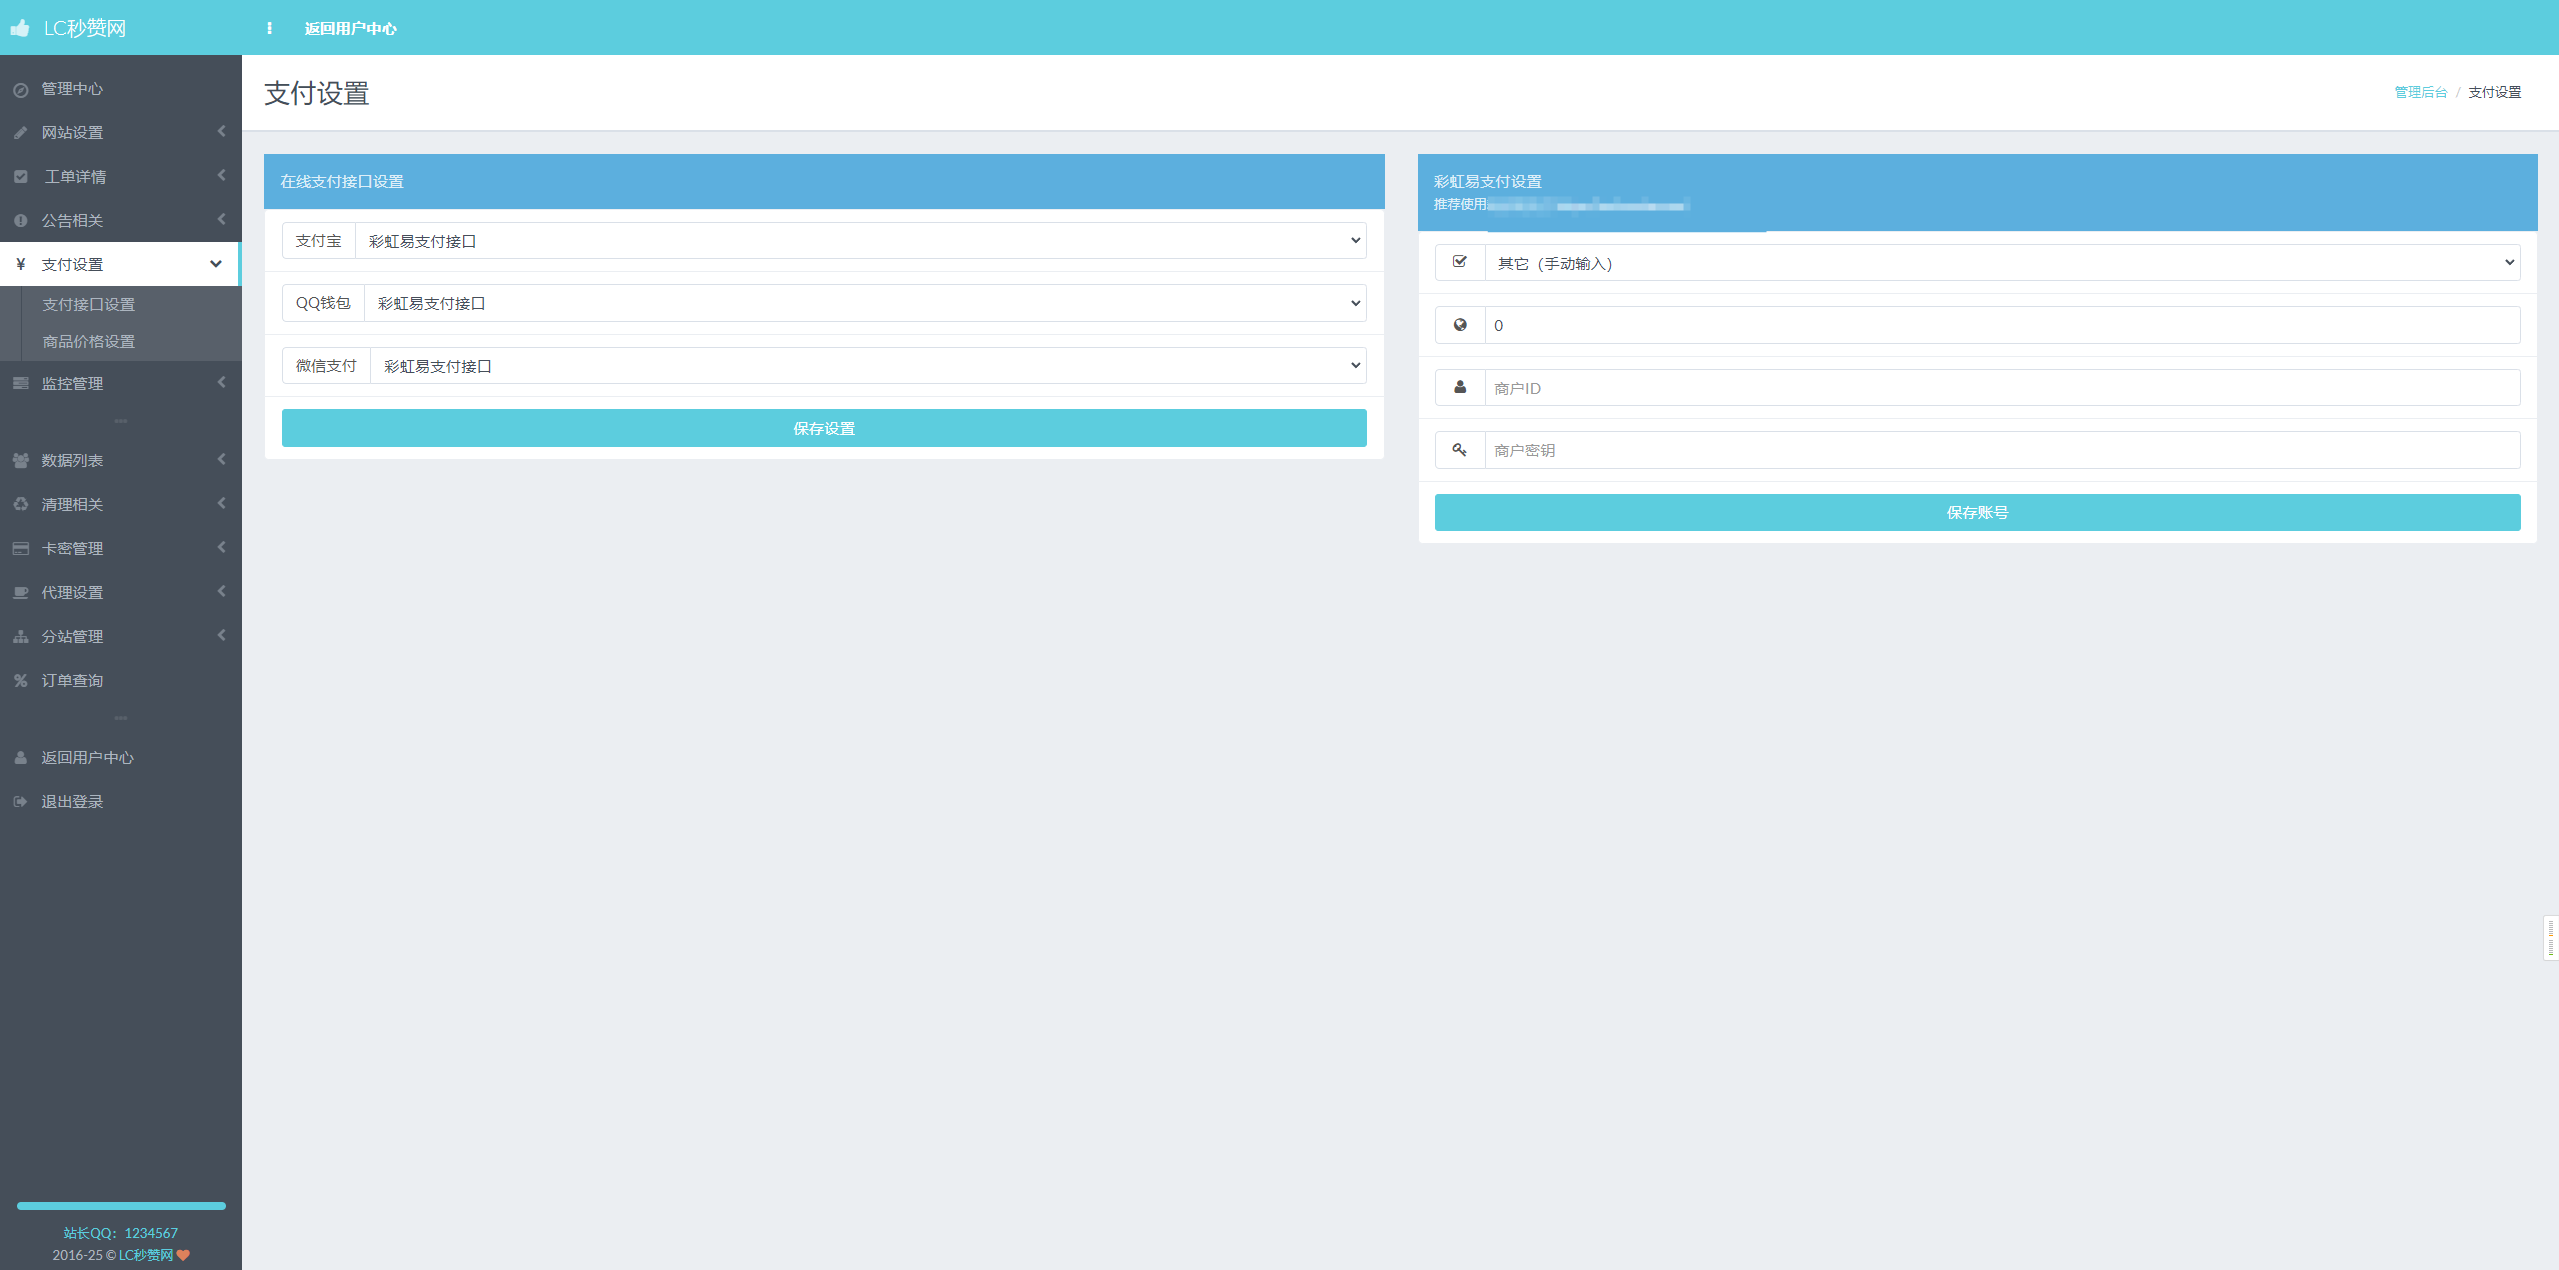This screenshot has height=1270, width=2559.
Task: Click the exit icon beside 退出登录
Action: 21,801
